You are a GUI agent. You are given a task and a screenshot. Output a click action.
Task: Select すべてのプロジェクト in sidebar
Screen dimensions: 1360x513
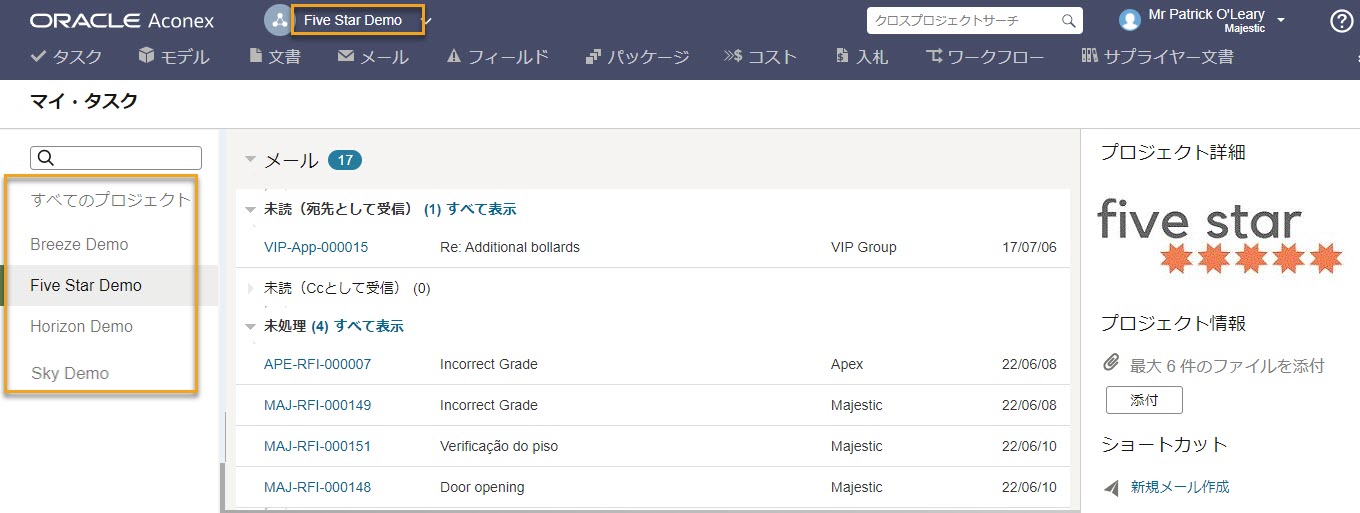pyautogui.click(x=110, y=200)
